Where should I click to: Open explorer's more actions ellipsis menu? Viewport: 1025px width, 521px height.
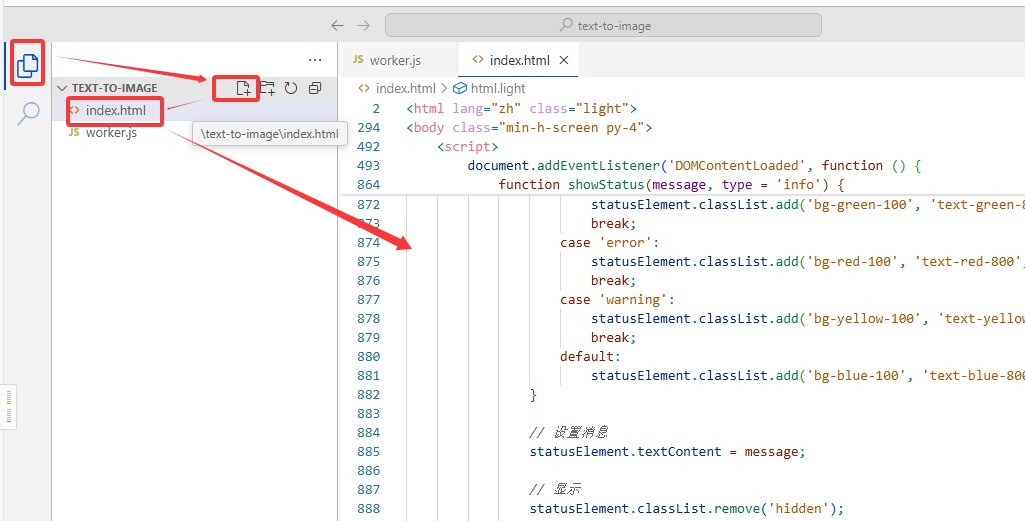tap(315, 60)
